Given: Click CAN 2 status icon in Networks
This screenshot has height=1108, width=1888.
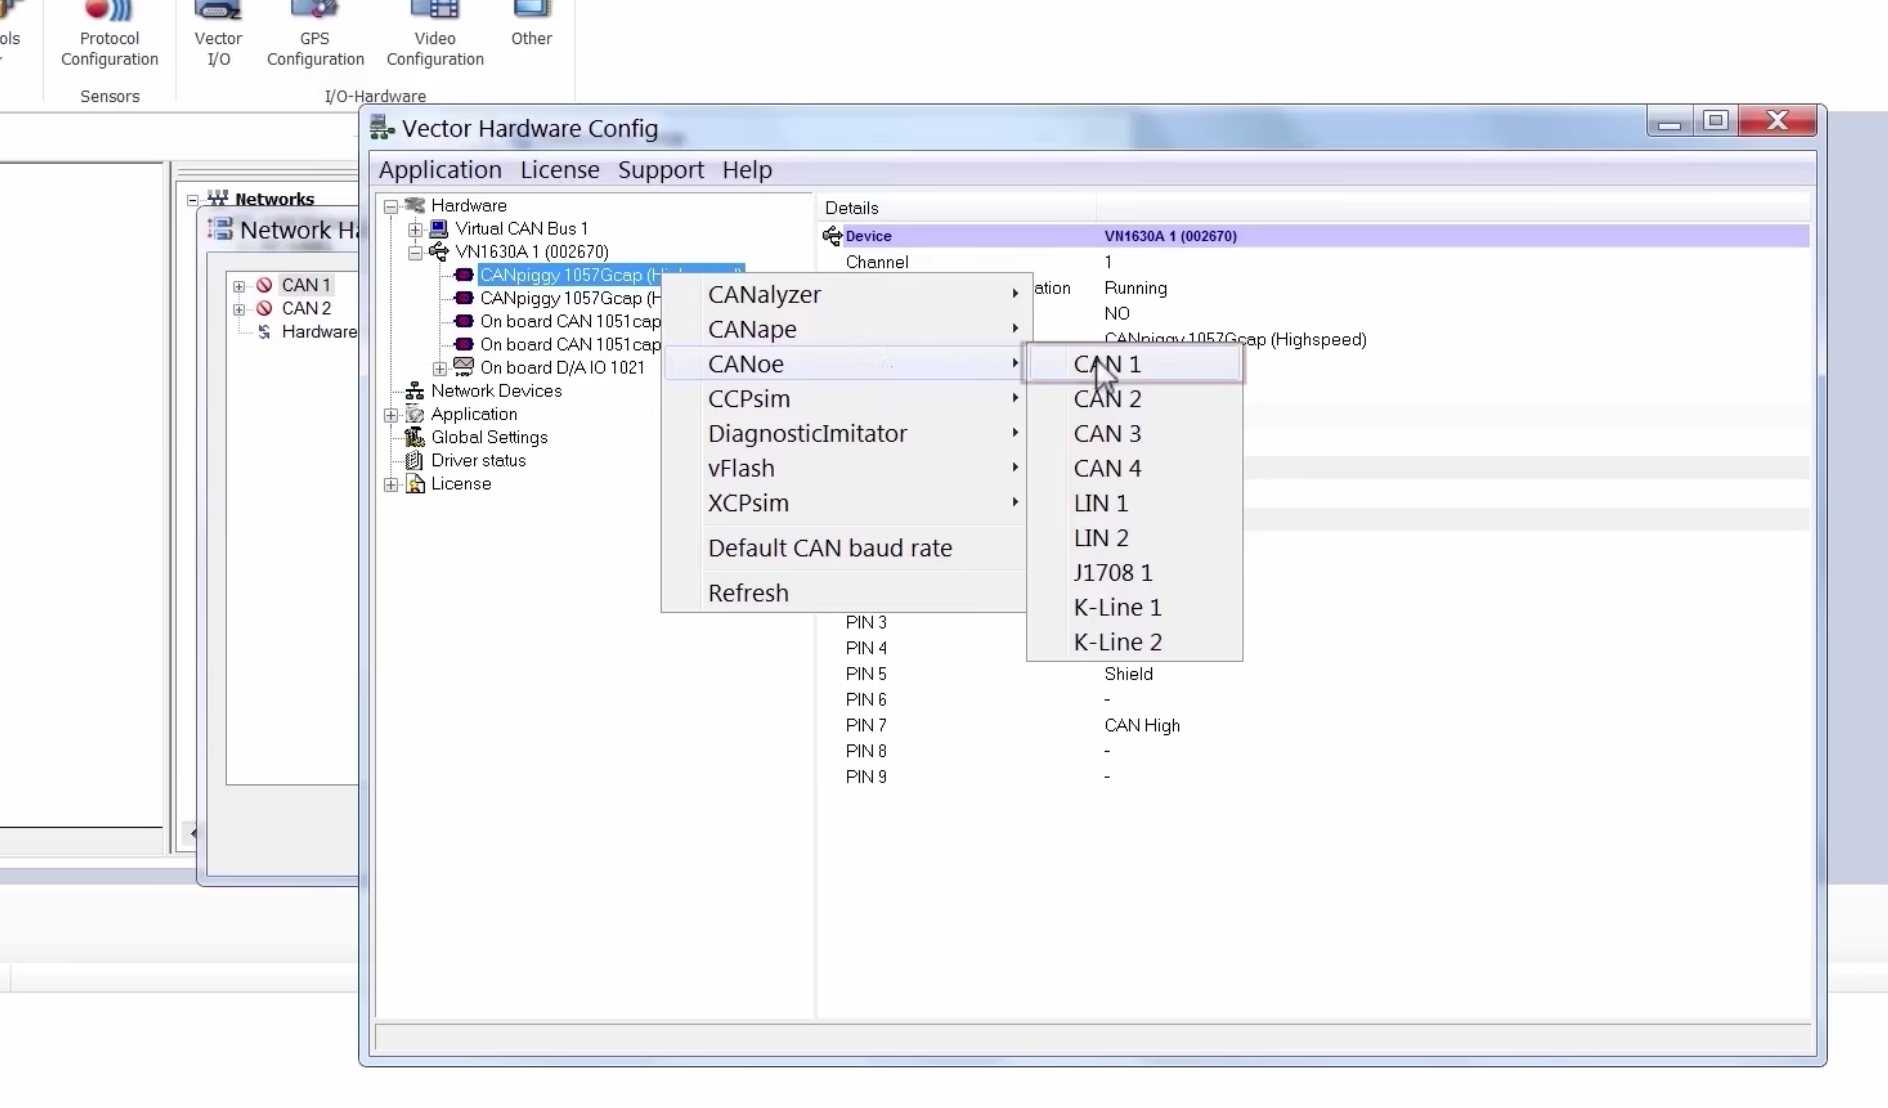Looking at the screenshot, I should point(264,308).
